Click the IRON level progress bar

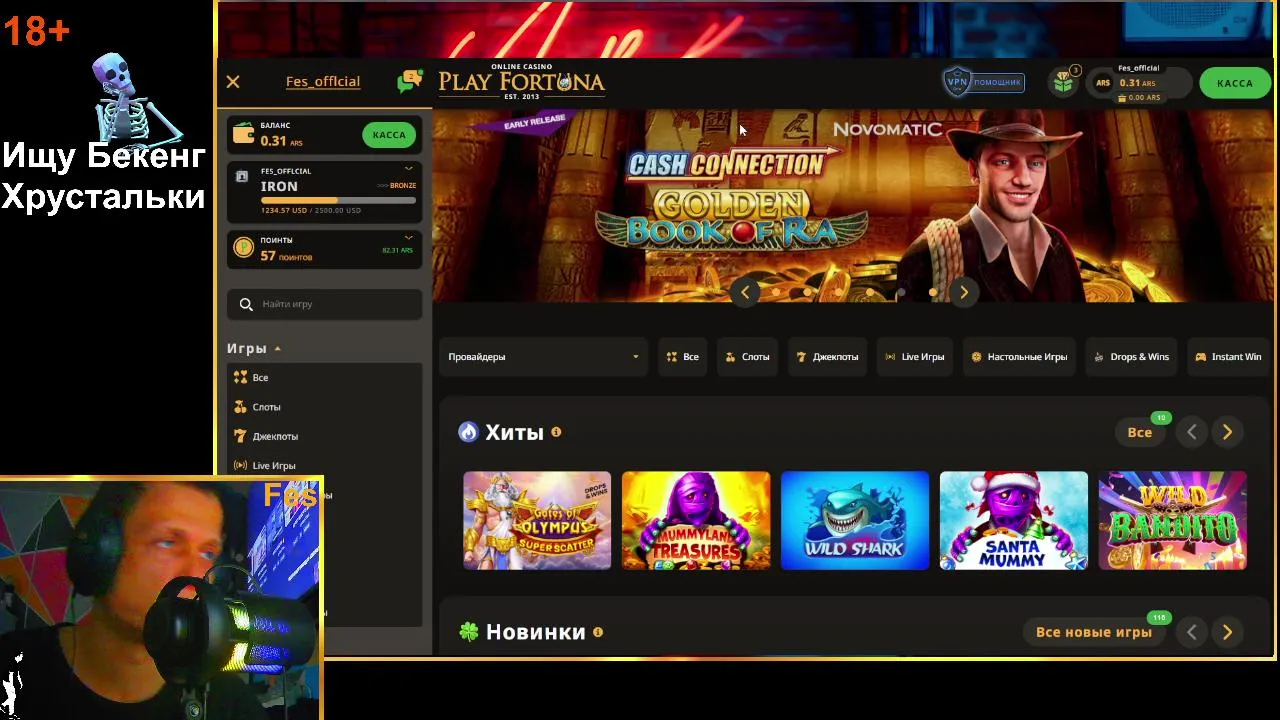point(338,200)
